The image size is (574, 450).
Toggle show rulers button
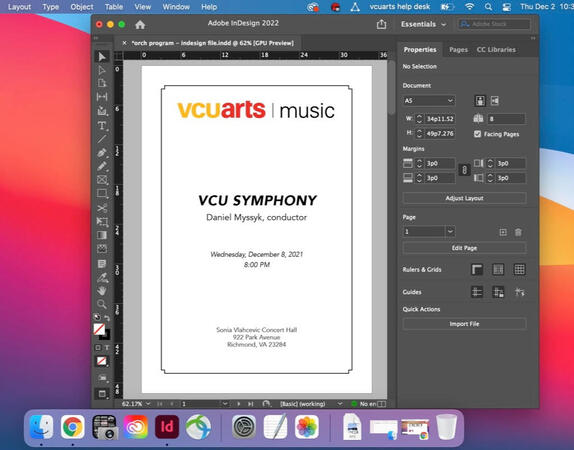point(477,269)
